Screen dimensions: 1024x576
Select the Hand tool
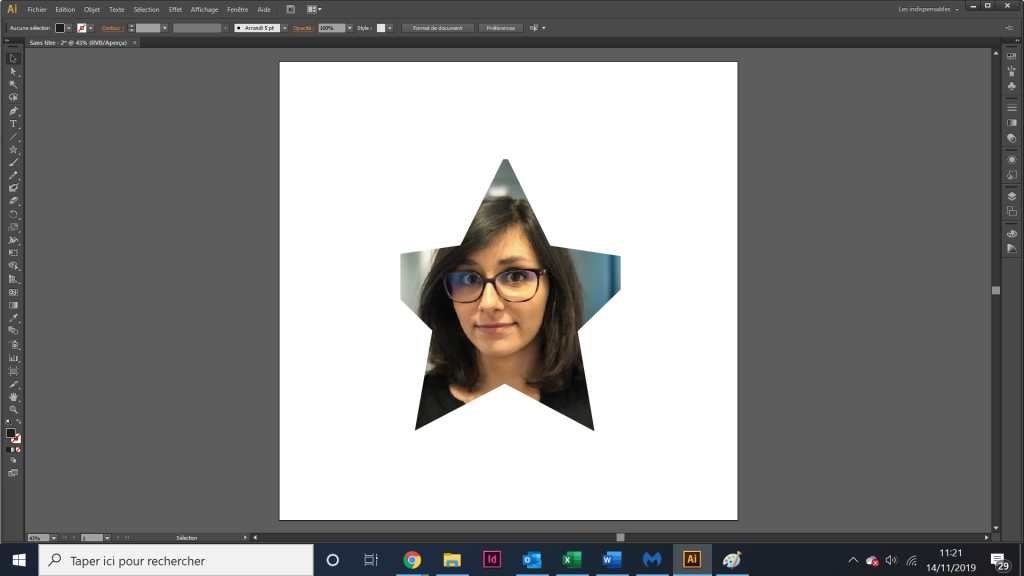(13, 396)
